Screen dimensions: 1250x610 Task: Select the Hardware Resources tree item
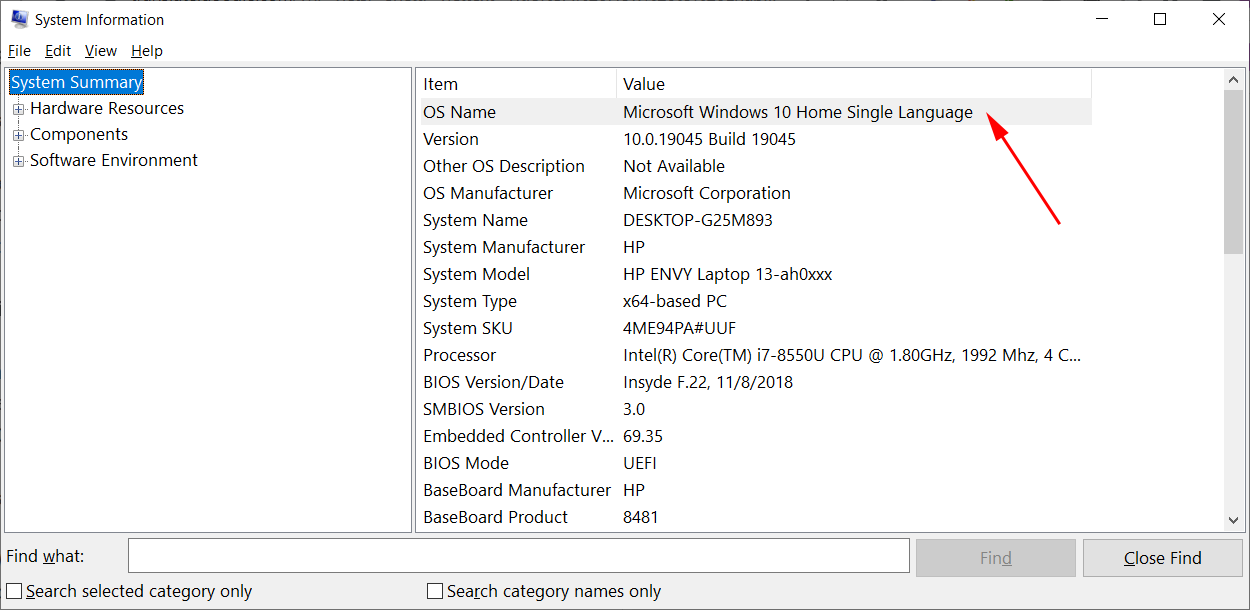107,108
